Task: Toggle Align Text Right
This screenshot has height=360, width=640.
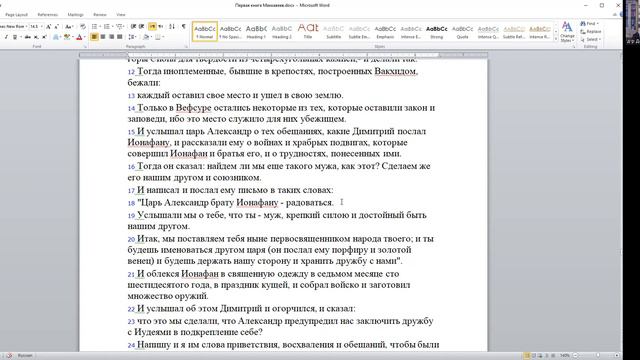Action: [111, 37]
